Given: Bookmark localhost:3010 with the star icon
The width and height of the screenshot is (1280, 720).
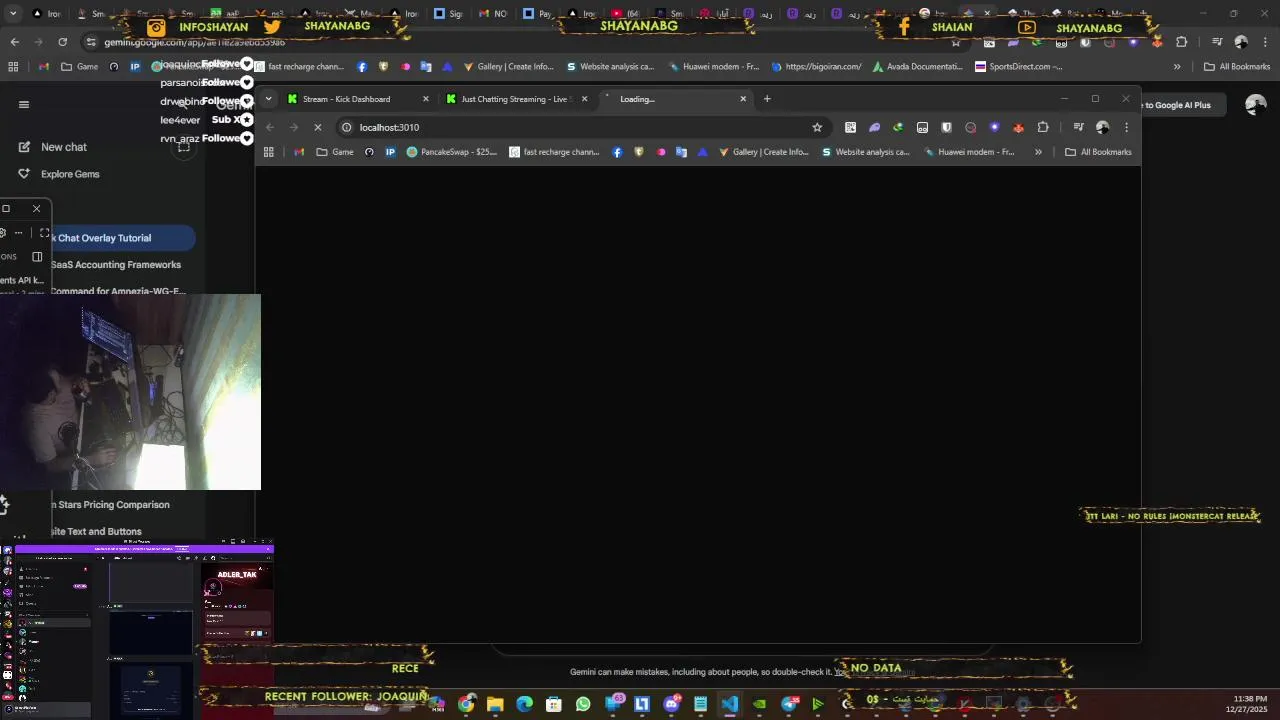Looking at the screenshot, I should (x=817, y=127).
